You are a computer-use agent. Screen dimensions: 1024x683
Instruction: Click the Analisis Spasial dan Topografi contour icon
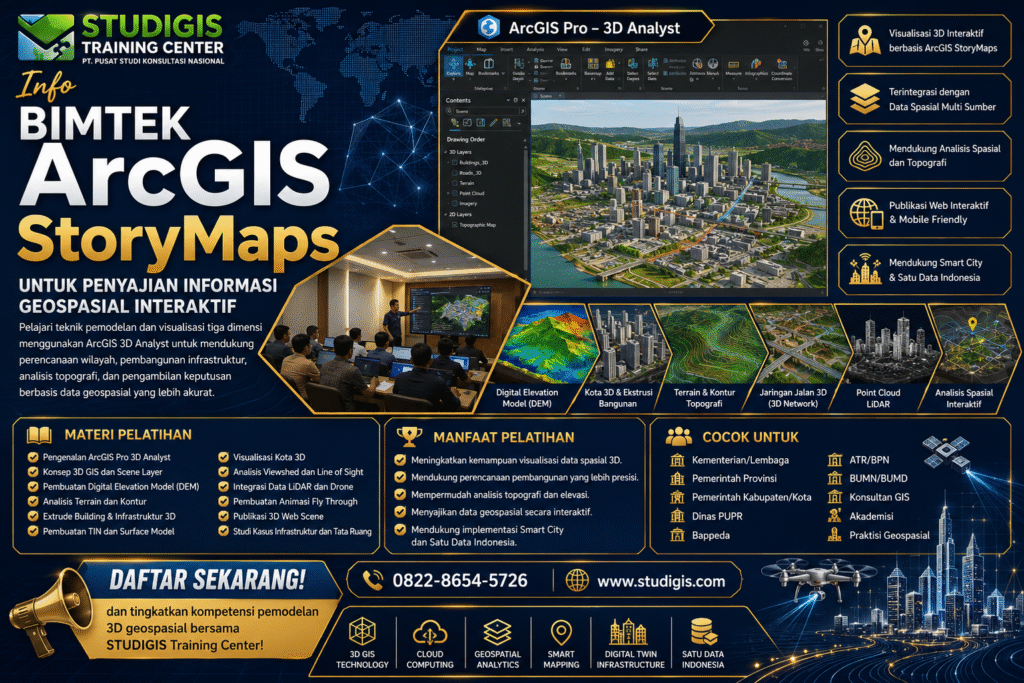pos(865,156)
